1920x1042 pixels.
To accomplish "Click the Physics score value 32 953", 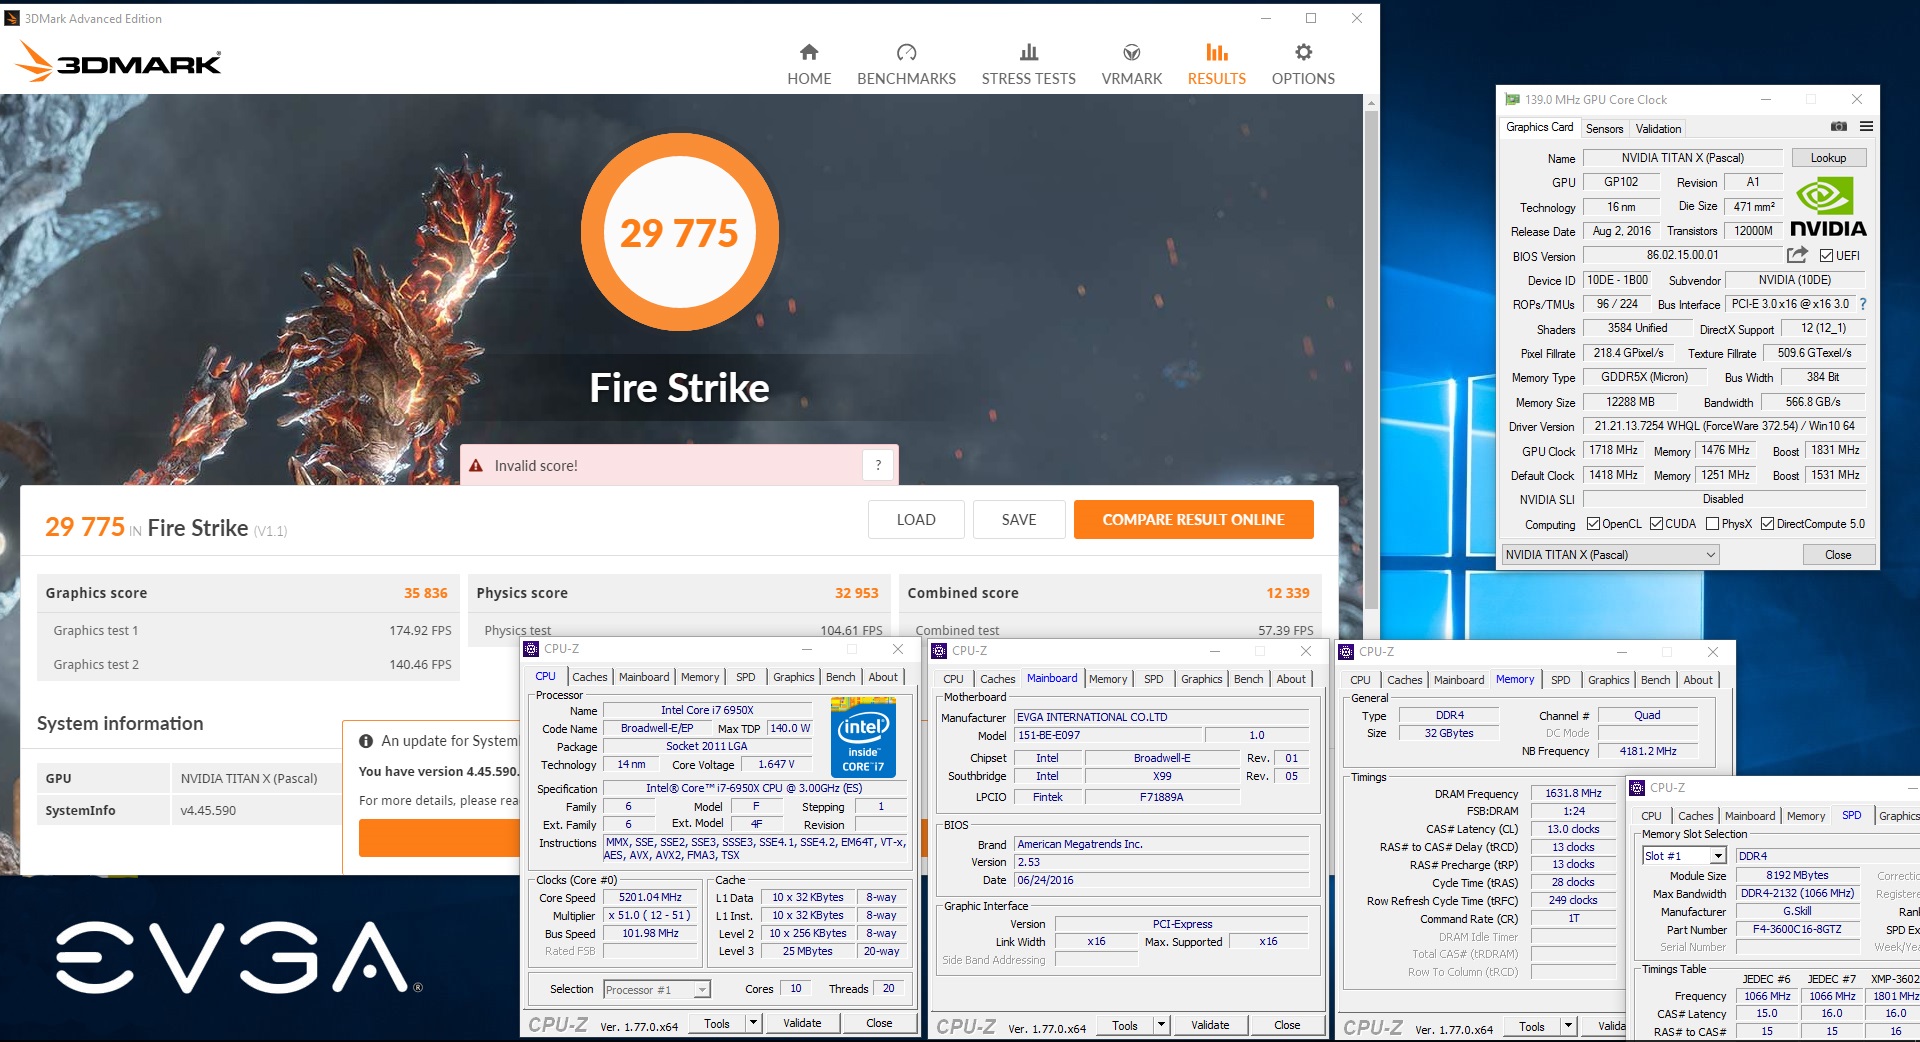I will click(856, 593).
